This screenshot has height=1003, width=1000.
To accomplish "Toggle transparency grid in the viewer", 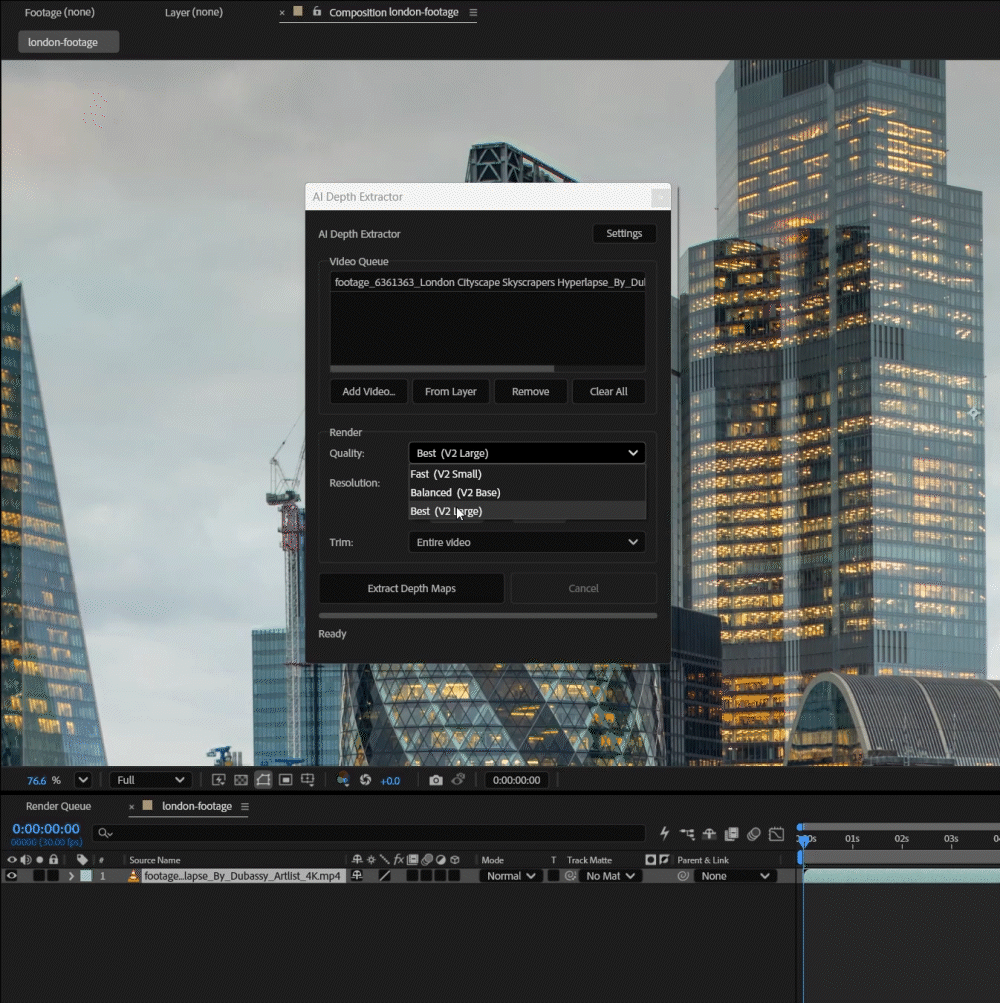I will click(241, 780).
